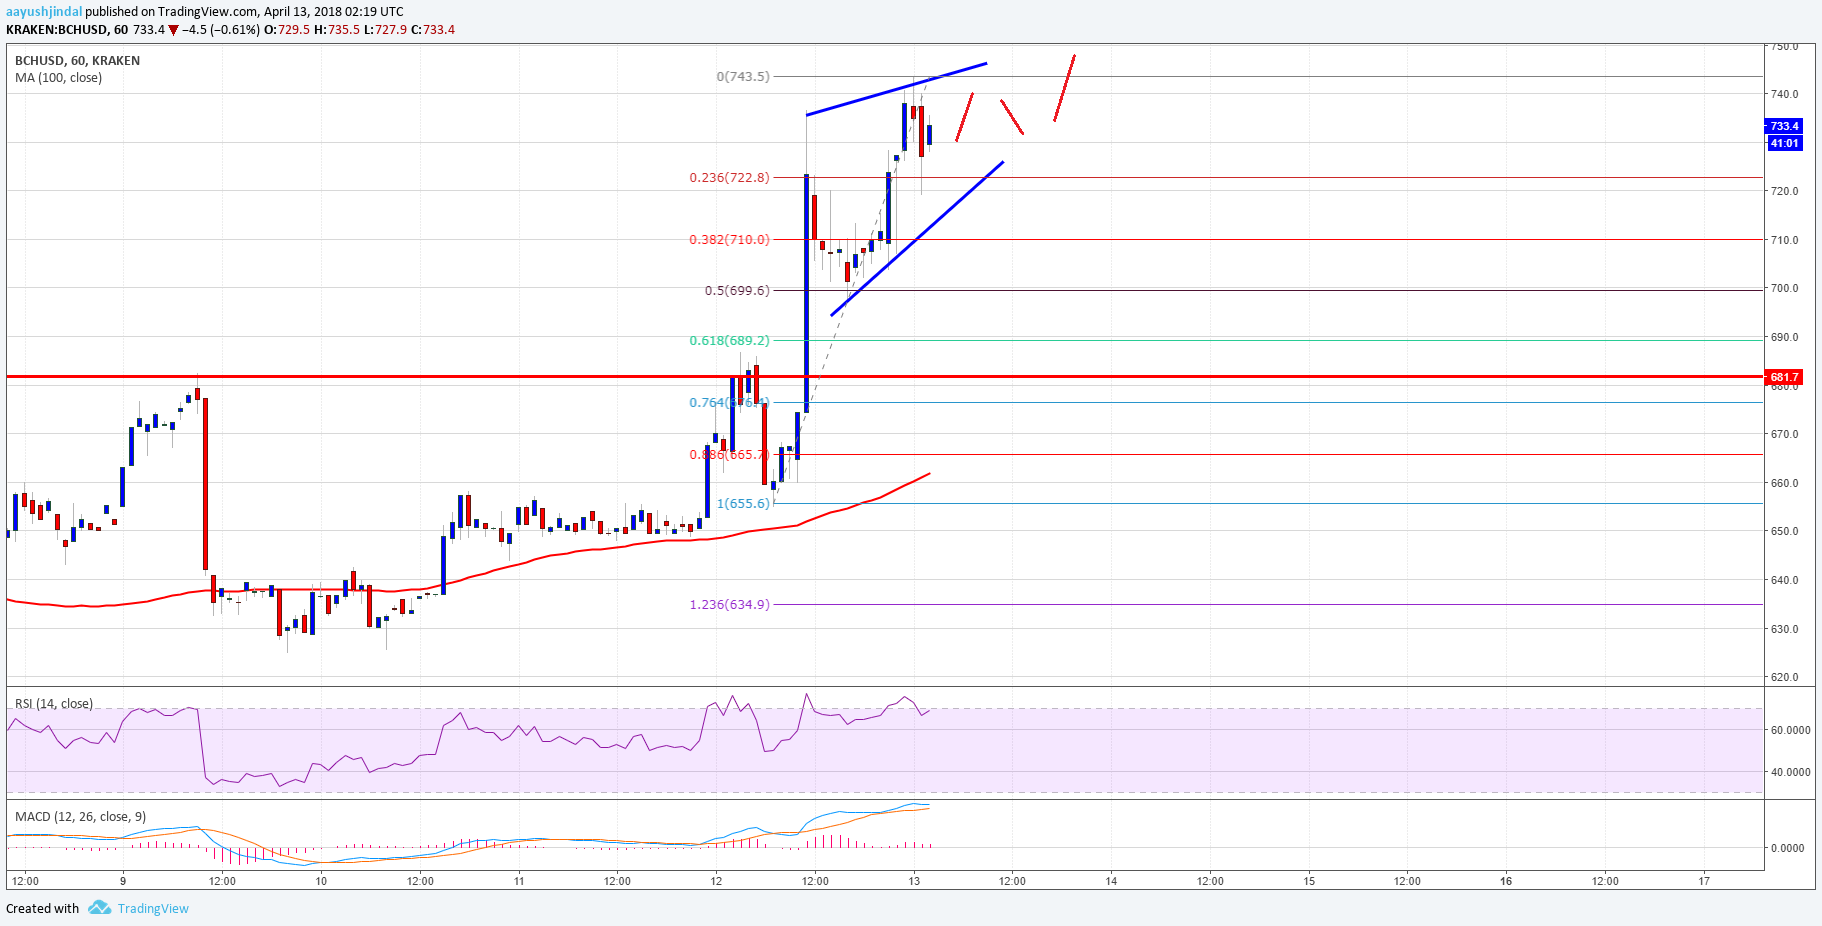Click the 0.236(722.8) Fibonacci level label

729,178
